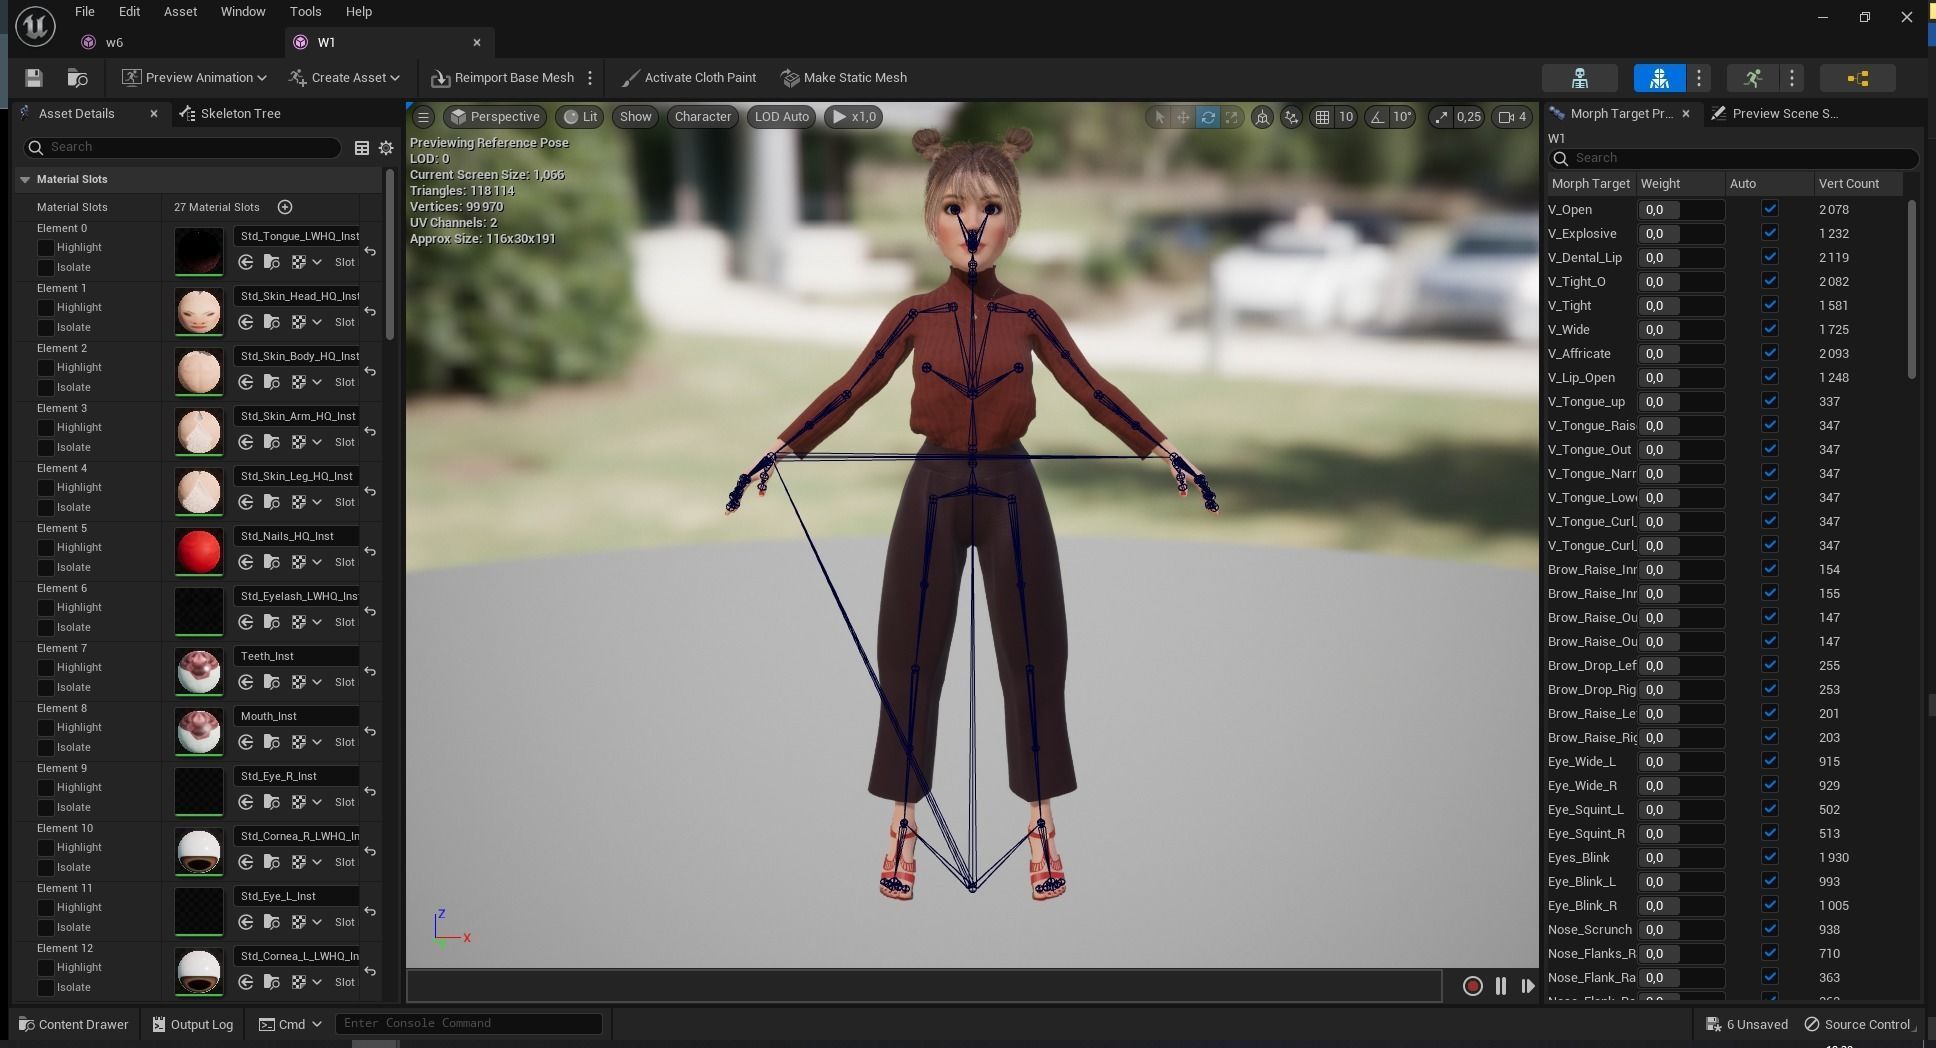Image resolution: width=1936 pixels, height=1048 pixels.
Task: Uncheck Auto for Eyes_Blink morph target
Action: point(1770,857)
